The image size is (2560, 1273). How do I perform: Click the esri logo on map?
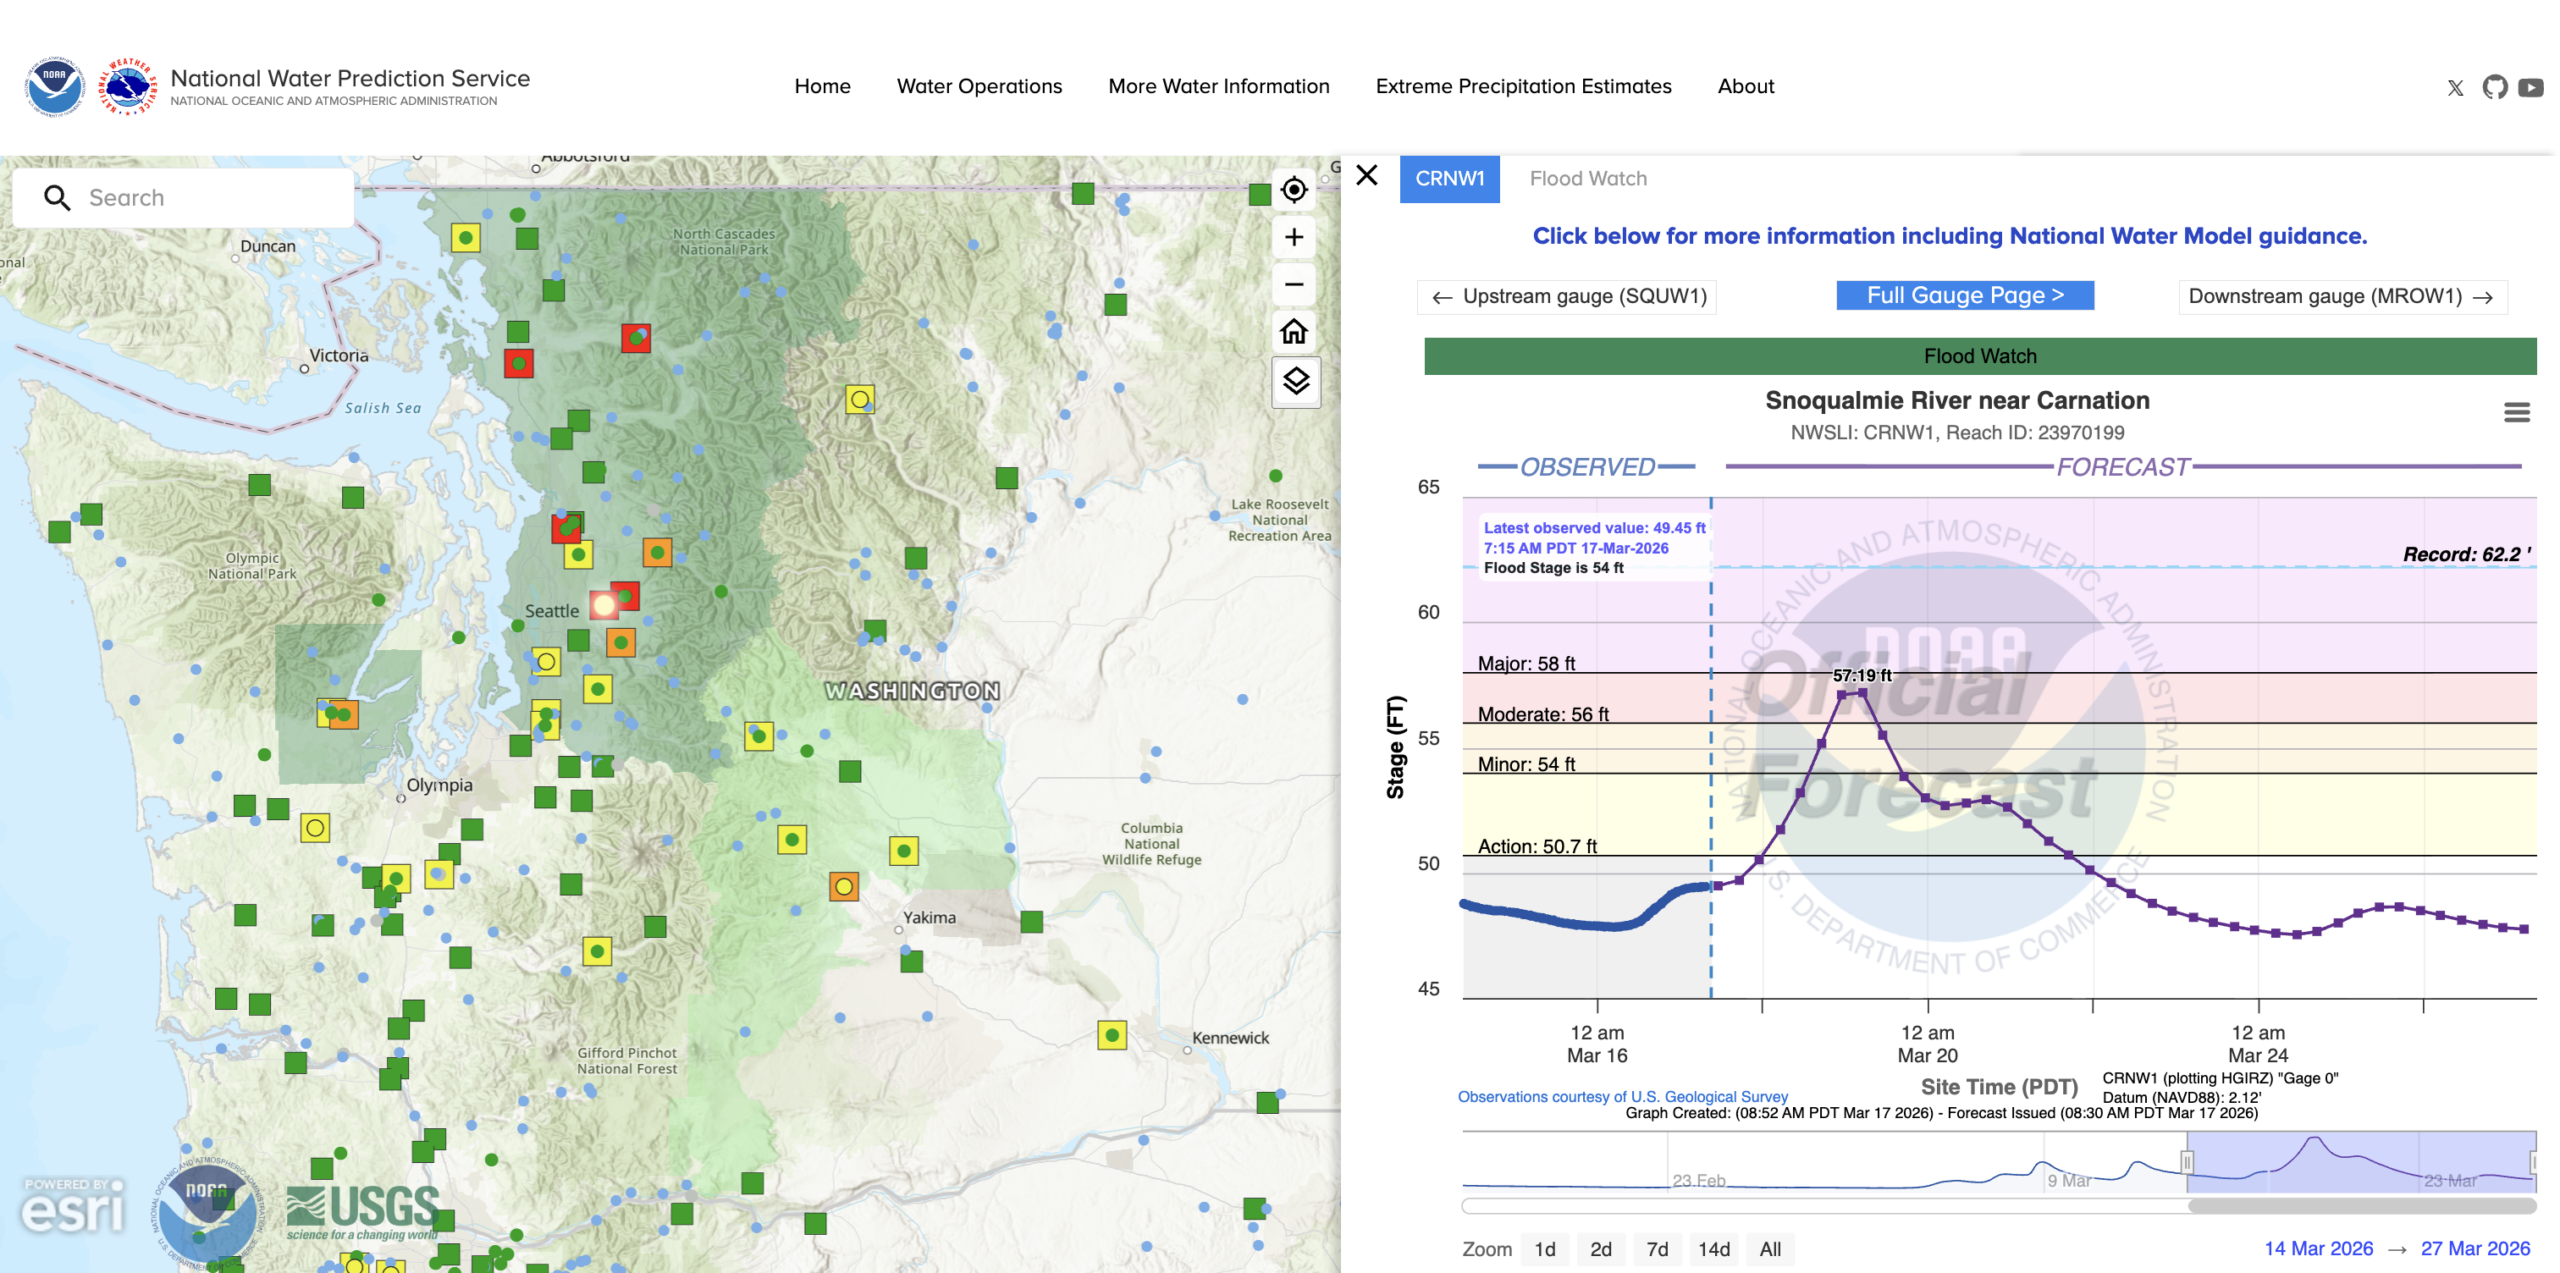[x=73, y=1207]
